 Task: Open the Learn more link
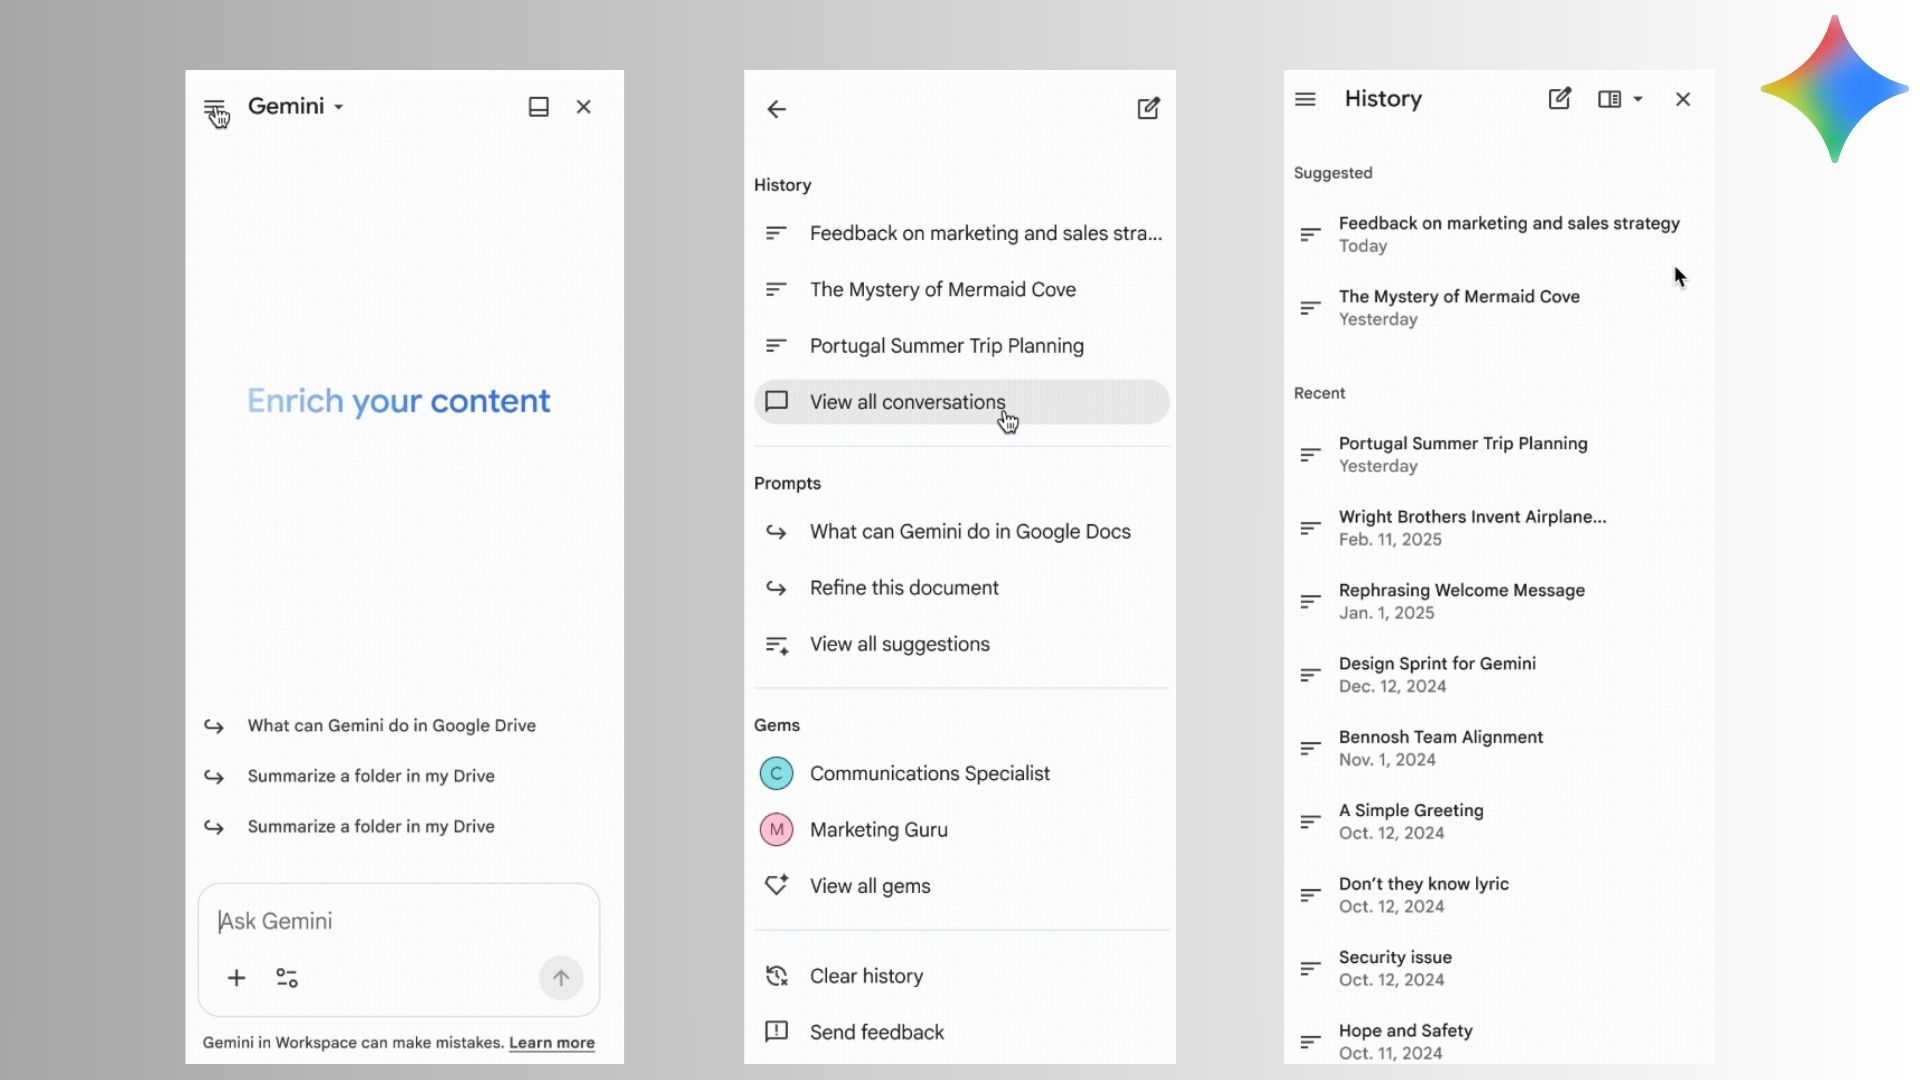point(551,1043)
